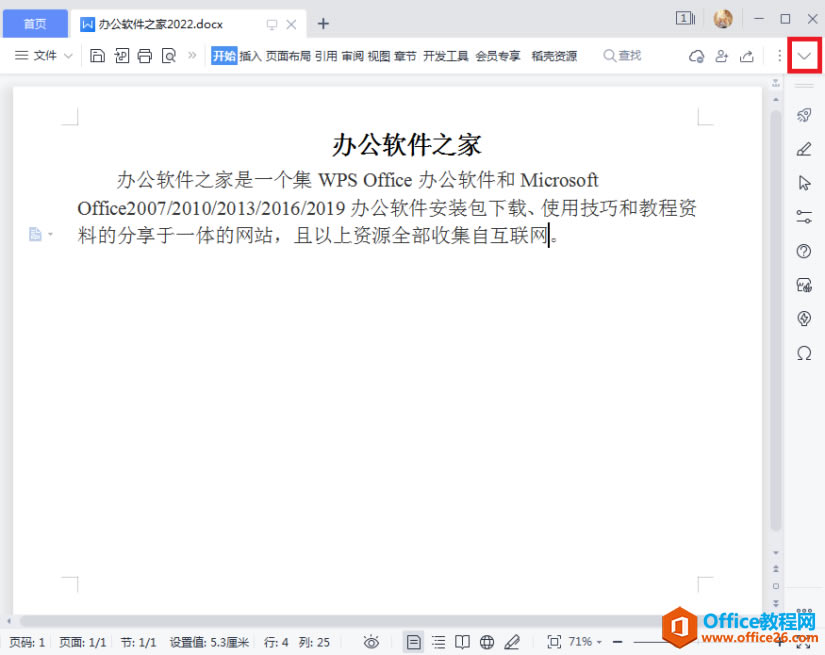Click the 列: 25 status entry
The image size is (825, 655).
(314, 642)
